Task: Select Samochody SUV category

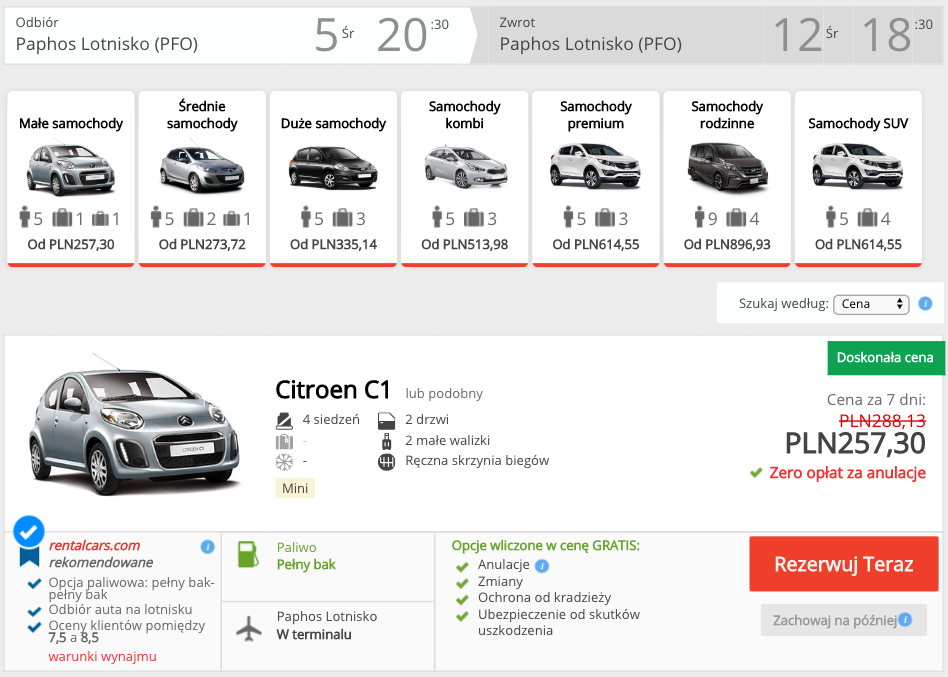Action: pos(858,178)
